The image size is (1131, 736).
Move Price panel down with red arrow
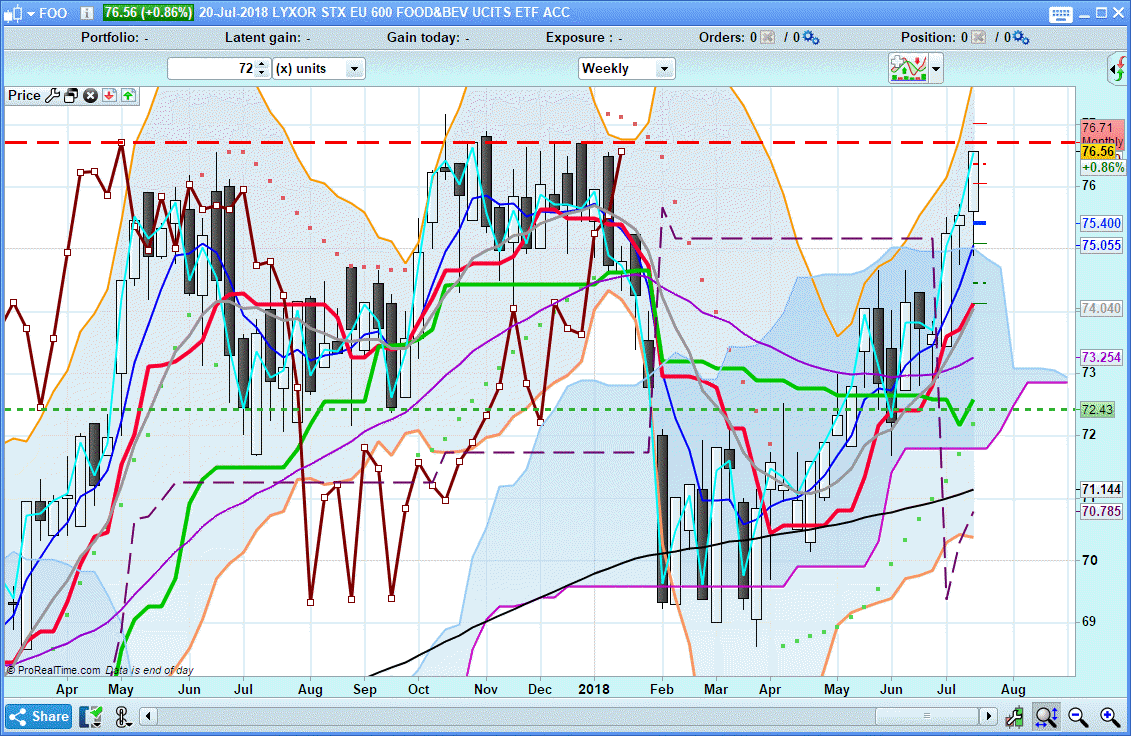(x=109, y=95)
